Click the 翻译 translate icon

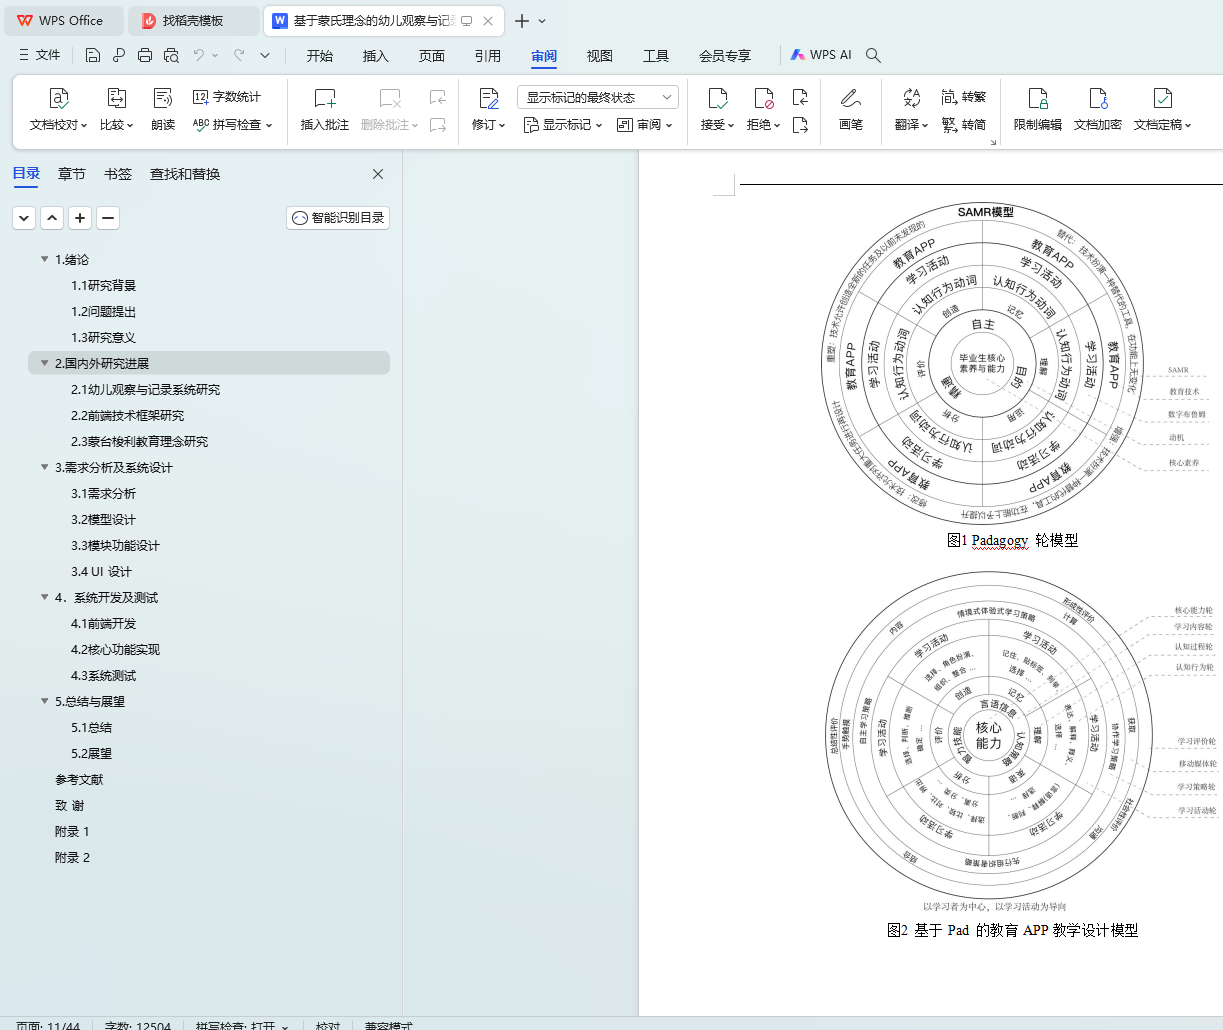(911, 98)
